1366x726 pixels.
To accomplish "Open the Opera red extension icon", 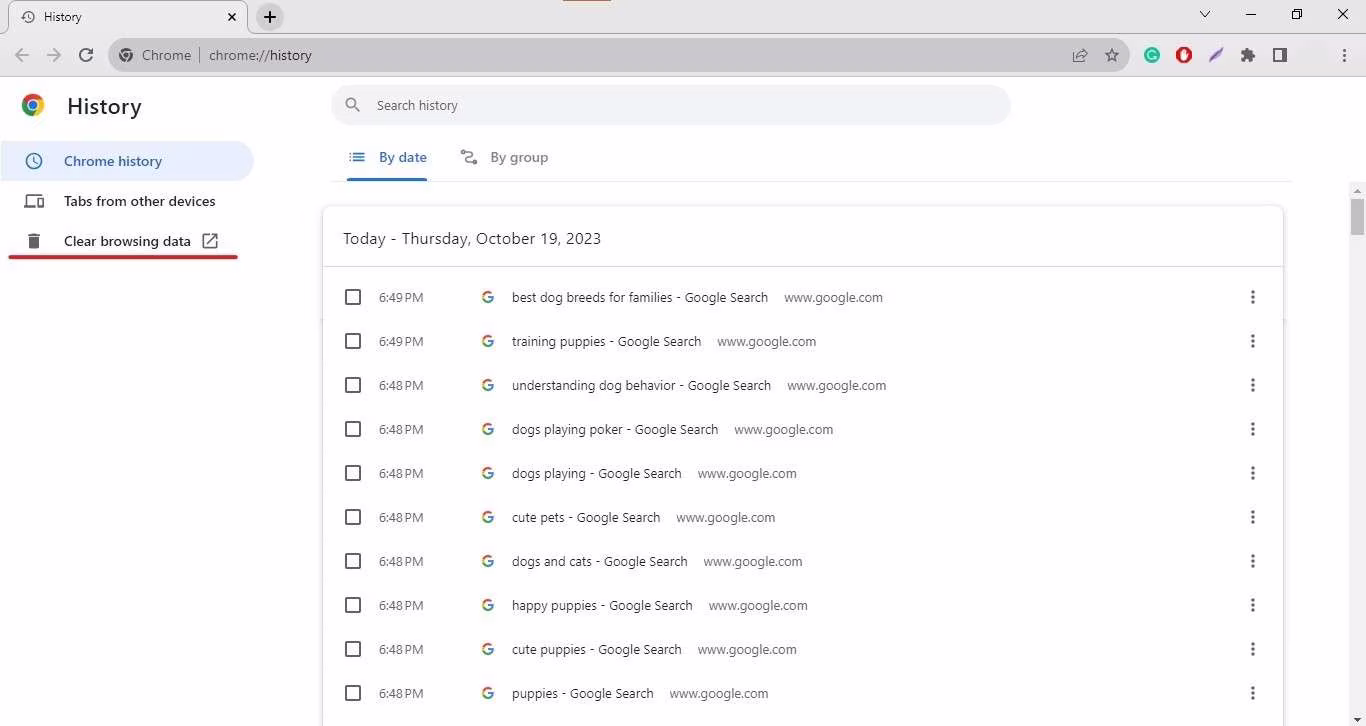I will (1184, 56).
